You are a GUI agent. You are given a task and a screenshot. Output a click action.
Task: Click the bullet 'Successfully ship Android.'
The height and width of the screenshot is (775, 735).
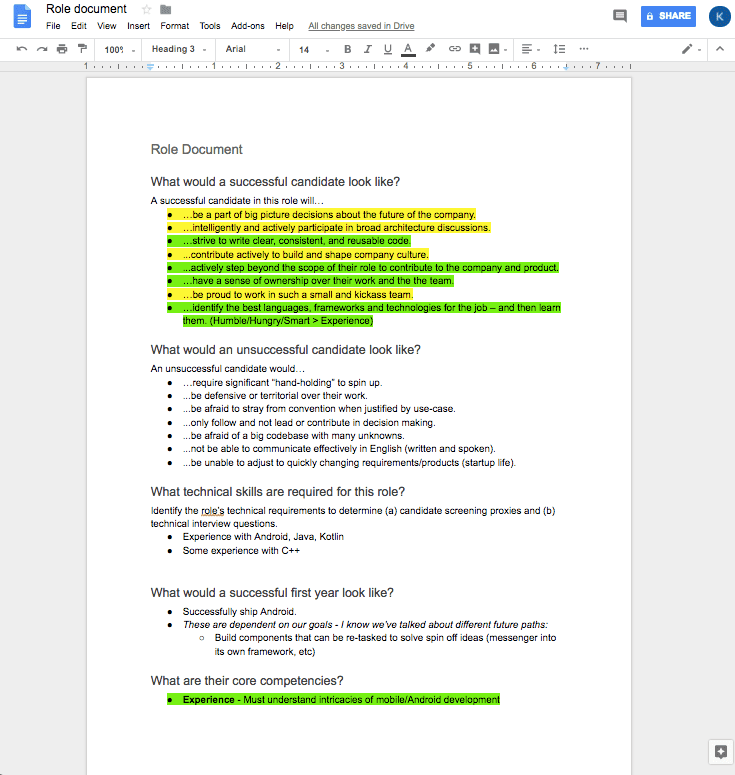pyautogui.click(x=240, y=611)
